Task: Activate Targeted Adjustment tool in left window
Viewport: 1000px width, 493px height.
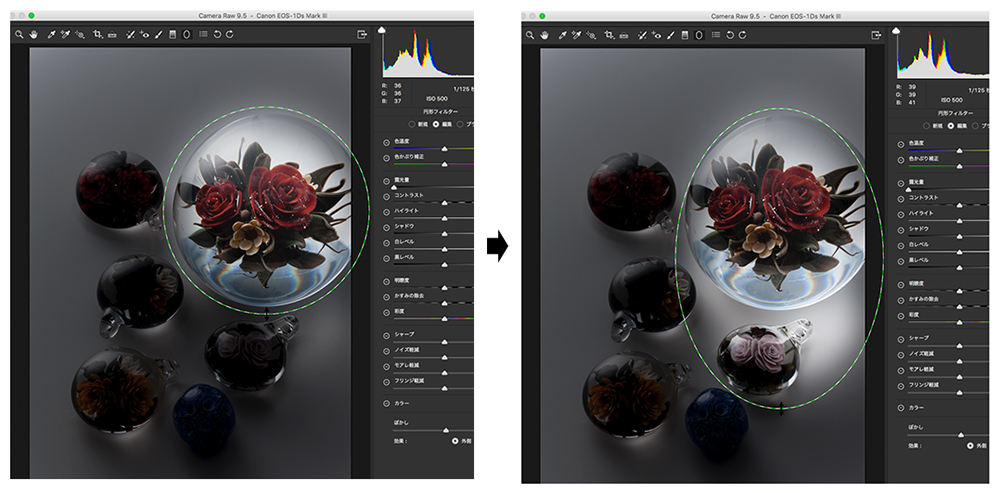Action: pos(79,34)
